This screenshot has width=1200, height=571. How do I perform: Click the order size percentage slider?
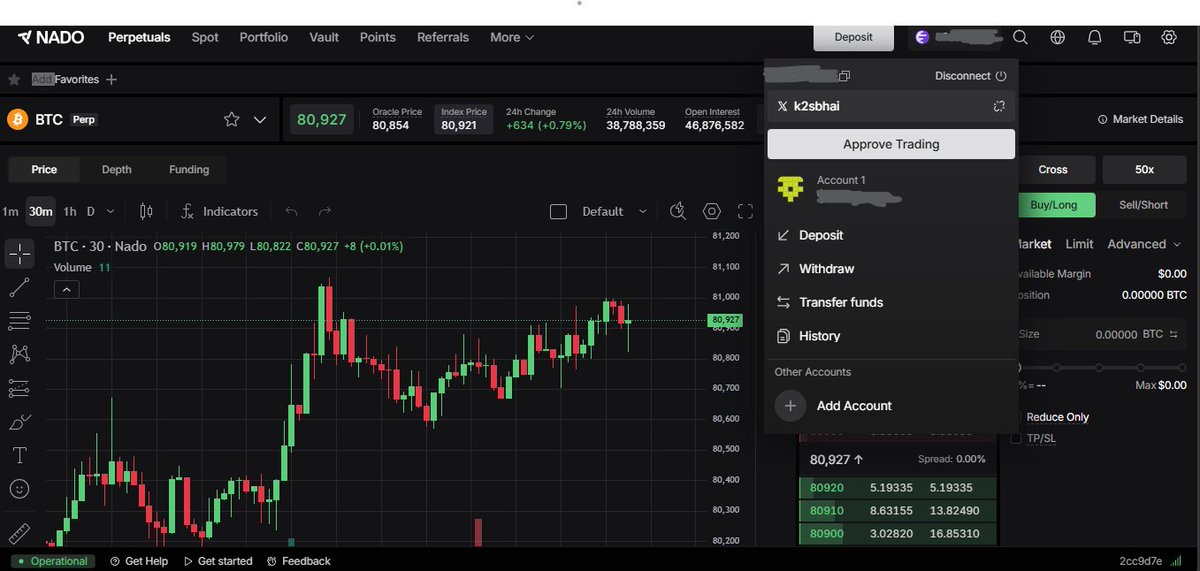pyautogui.click(x=1100, y=367)
